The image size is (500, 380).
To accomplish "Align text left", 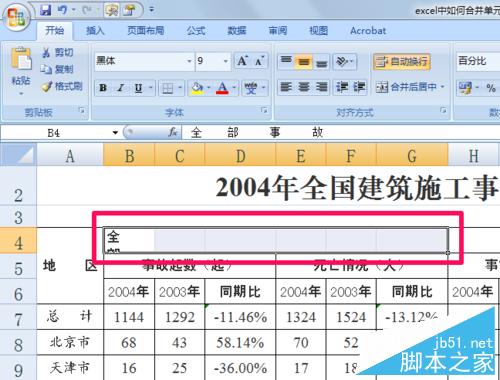I will click(x=286, y=87).
